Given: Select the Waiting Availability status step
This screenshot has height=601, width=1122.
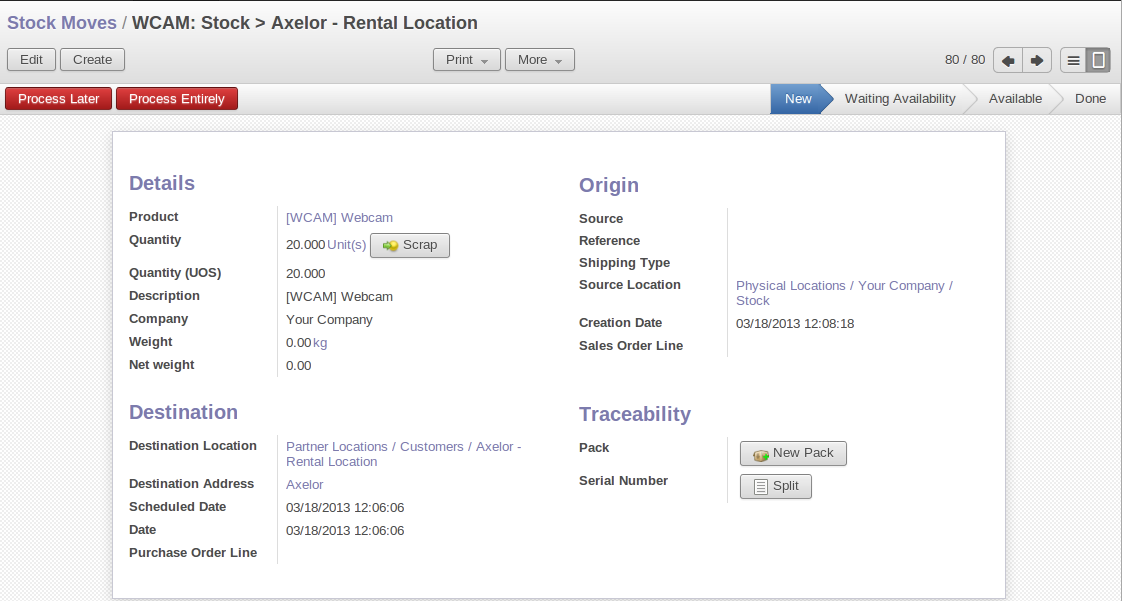Looking at the screenshot, I should (899, 99).
